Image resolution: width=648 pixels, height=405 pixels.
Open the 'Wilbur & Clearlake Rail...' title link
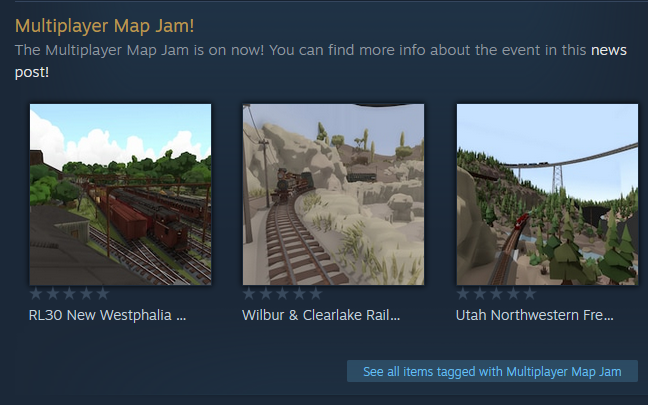pos(321,315)
